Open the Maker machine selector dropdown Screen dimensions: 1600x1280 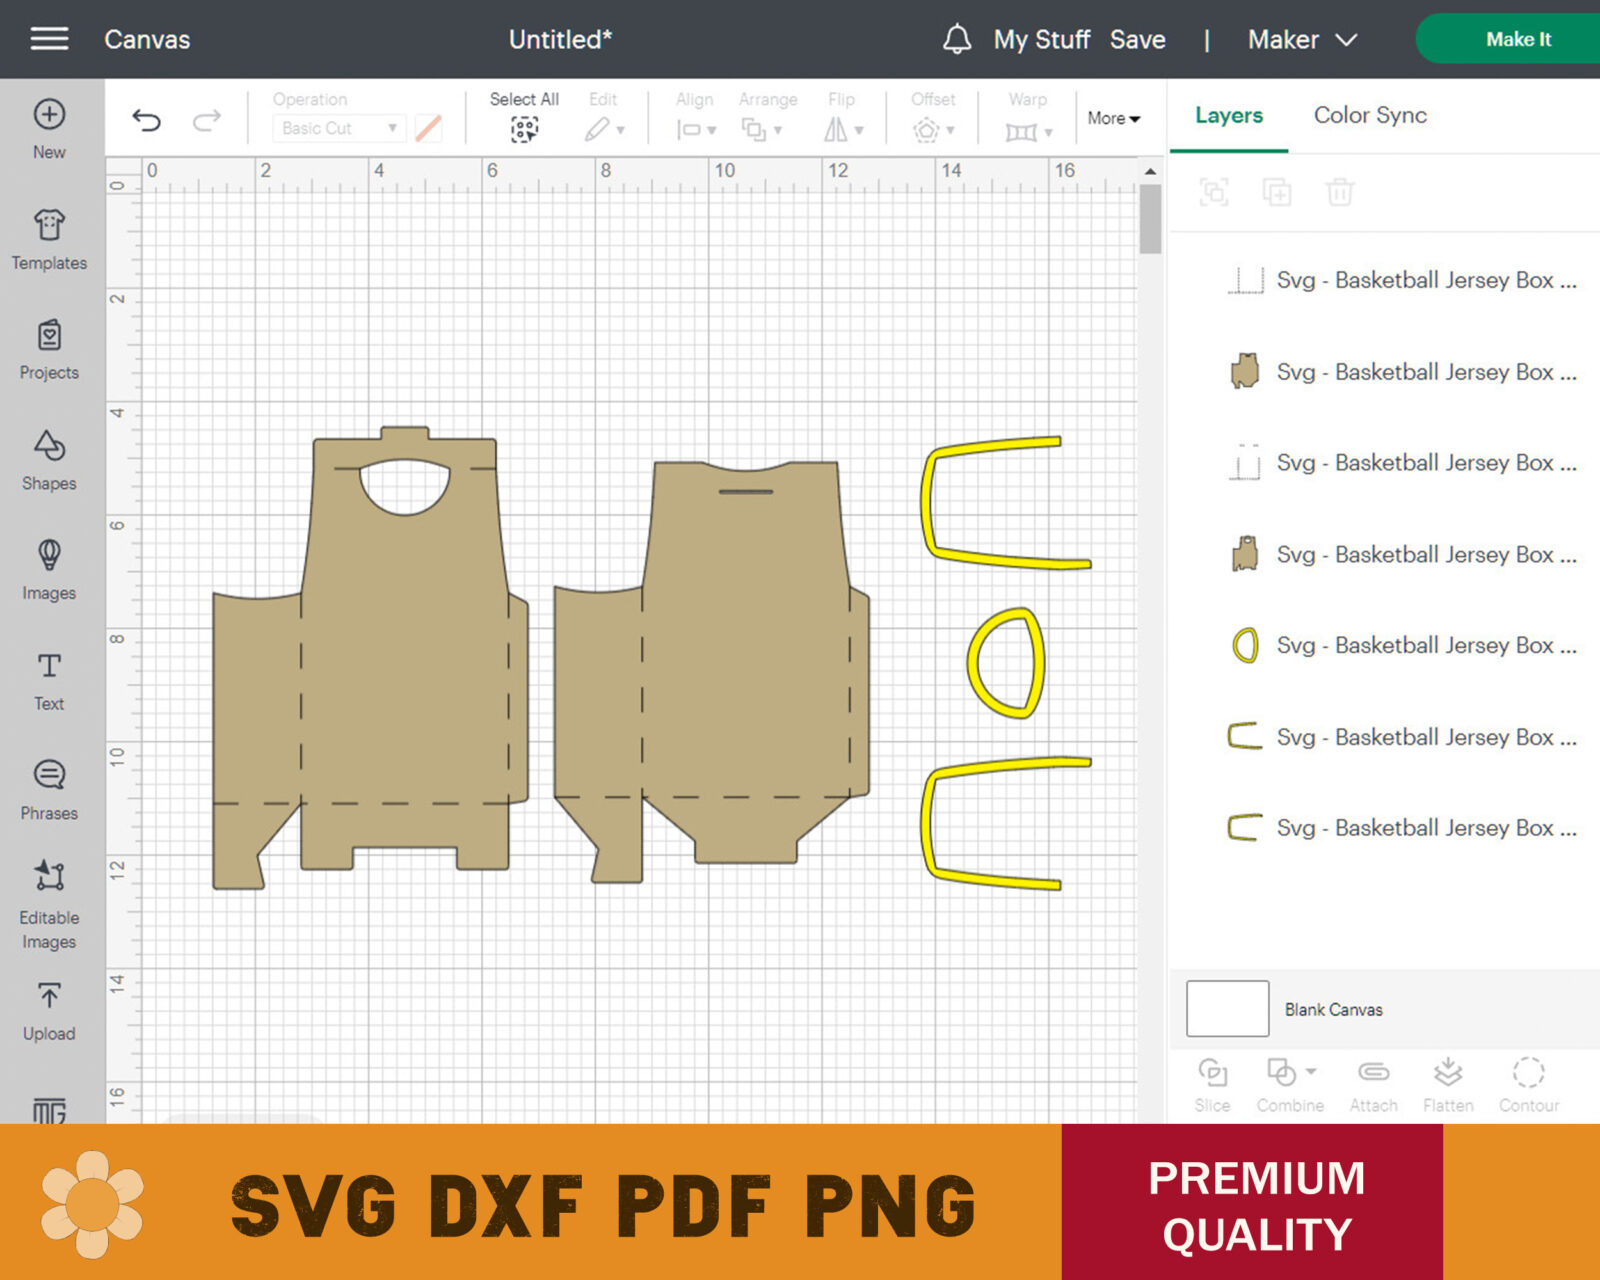1302,39
